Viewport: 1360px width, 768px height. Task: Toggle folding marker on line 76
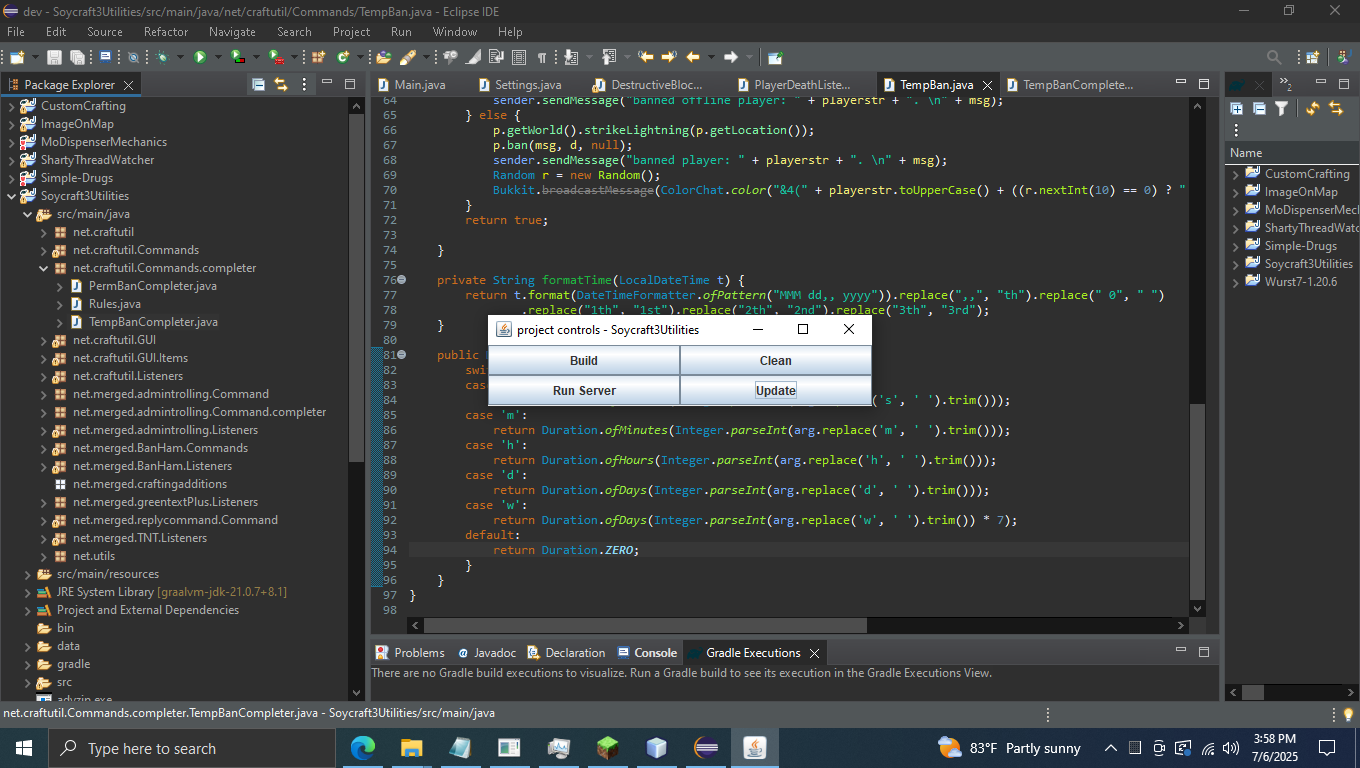tap(402, 280)
